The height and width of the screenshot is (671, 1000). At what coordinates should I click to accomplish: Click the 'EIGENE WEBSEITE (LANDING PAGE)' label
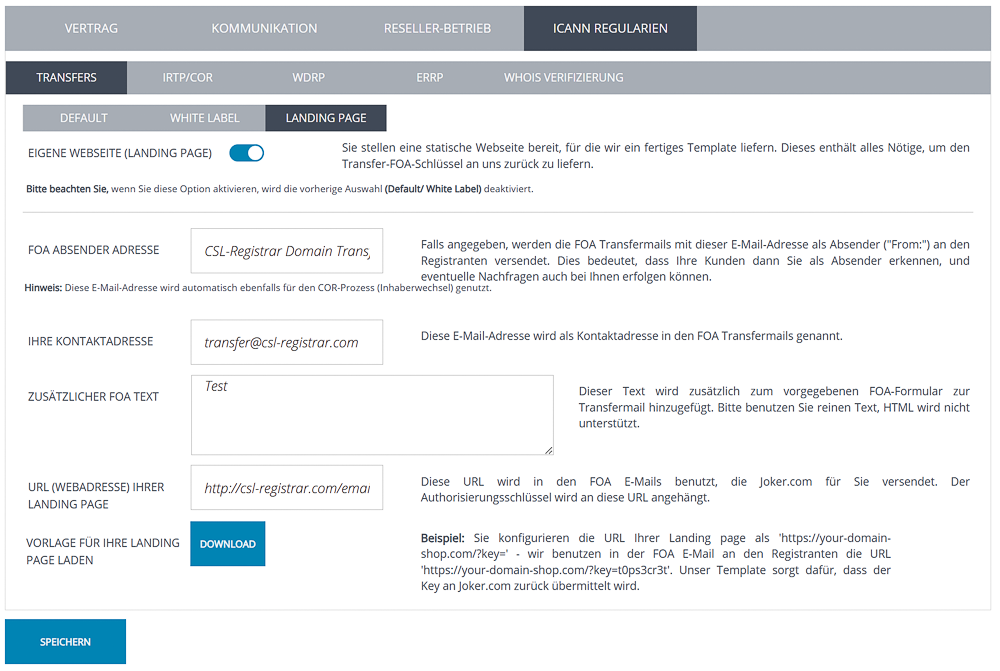point(120,153)
